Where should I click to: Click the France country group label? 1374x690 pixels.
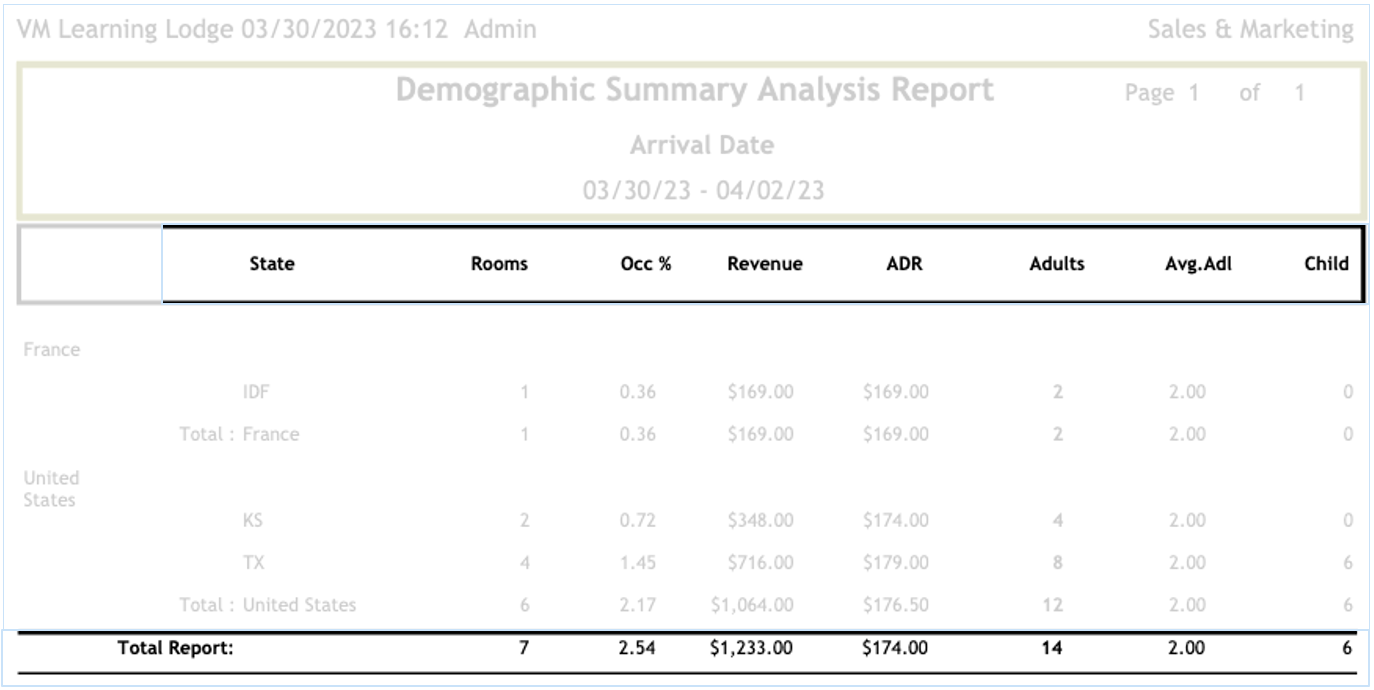click(51, 350)
